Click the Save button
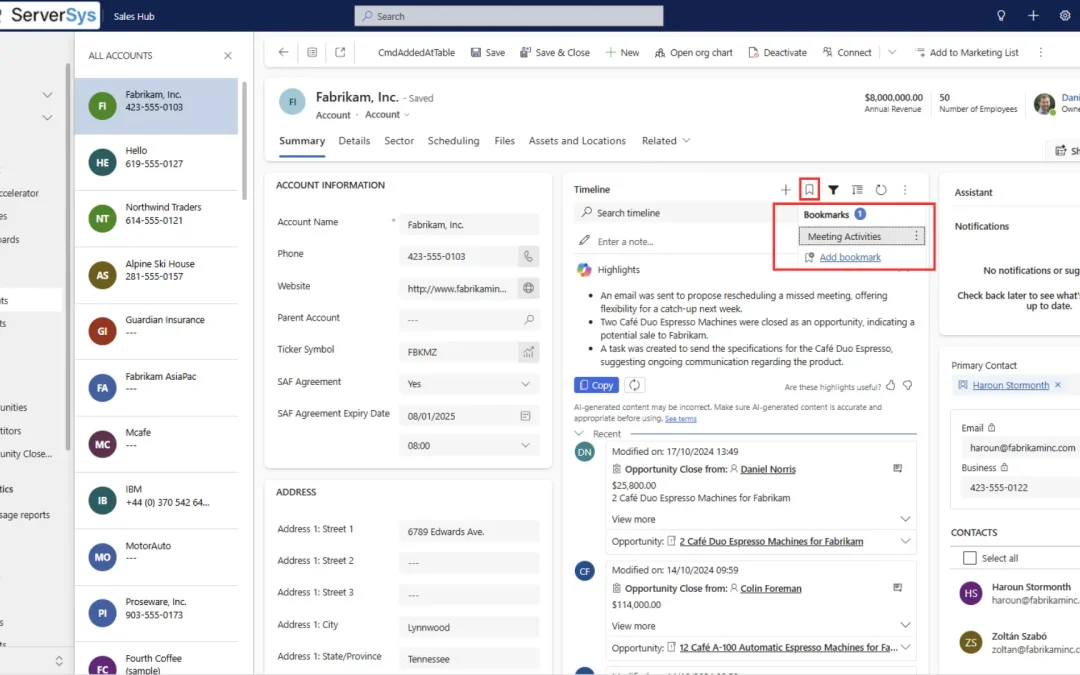This screenshot has width=1080, height=675. click(x=488, y=52)
